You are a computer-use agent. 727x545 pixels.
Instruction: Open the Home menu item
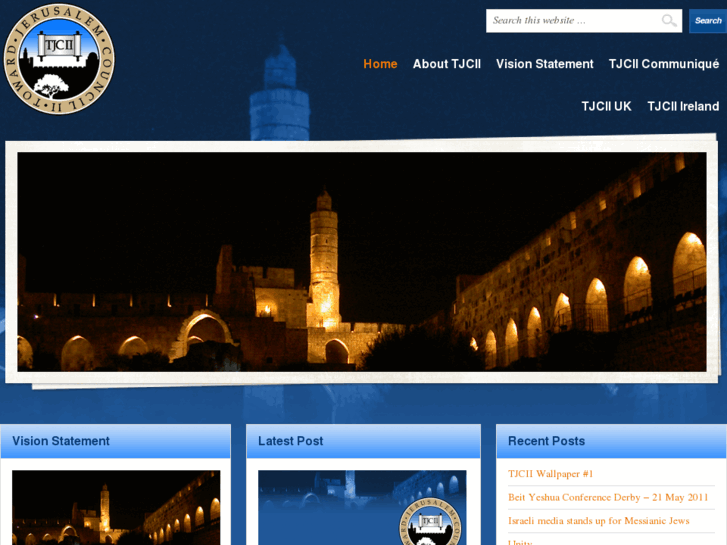(x=380, y=64)
